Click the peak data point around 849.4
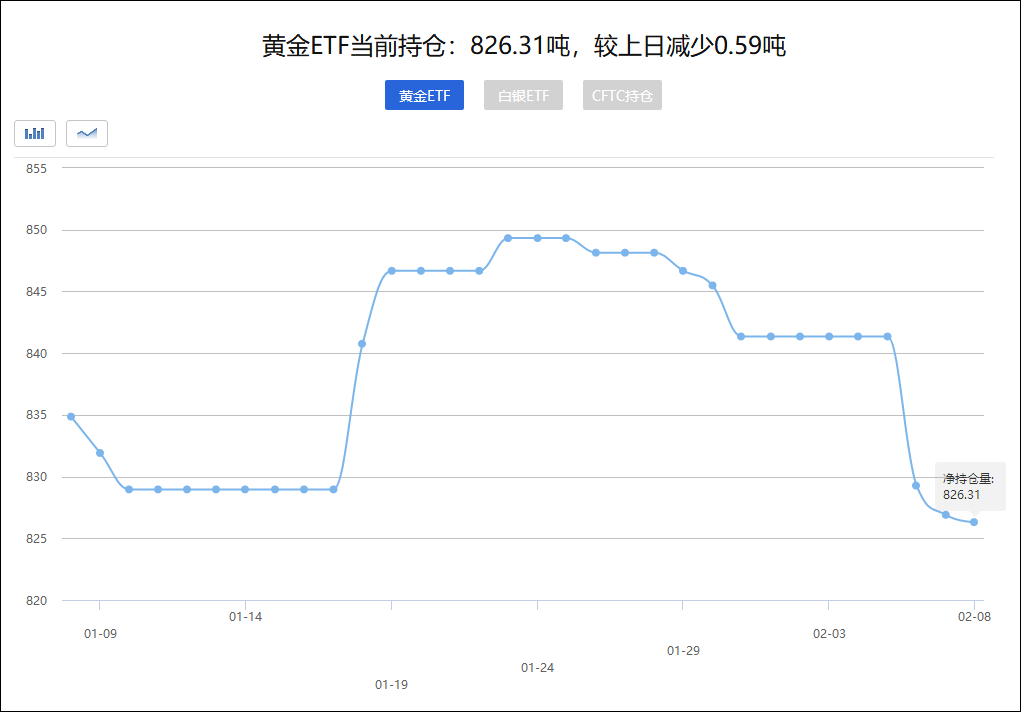1021x712 pixels. 537,238
